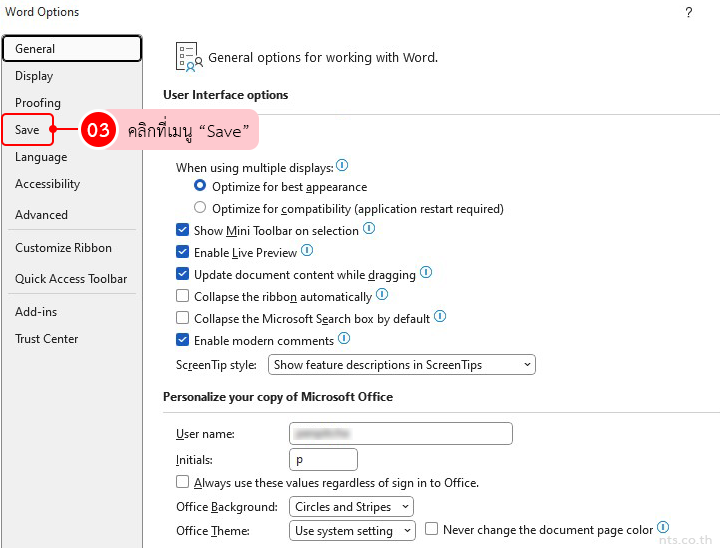Click info icon beside update content while dragging

426,272
